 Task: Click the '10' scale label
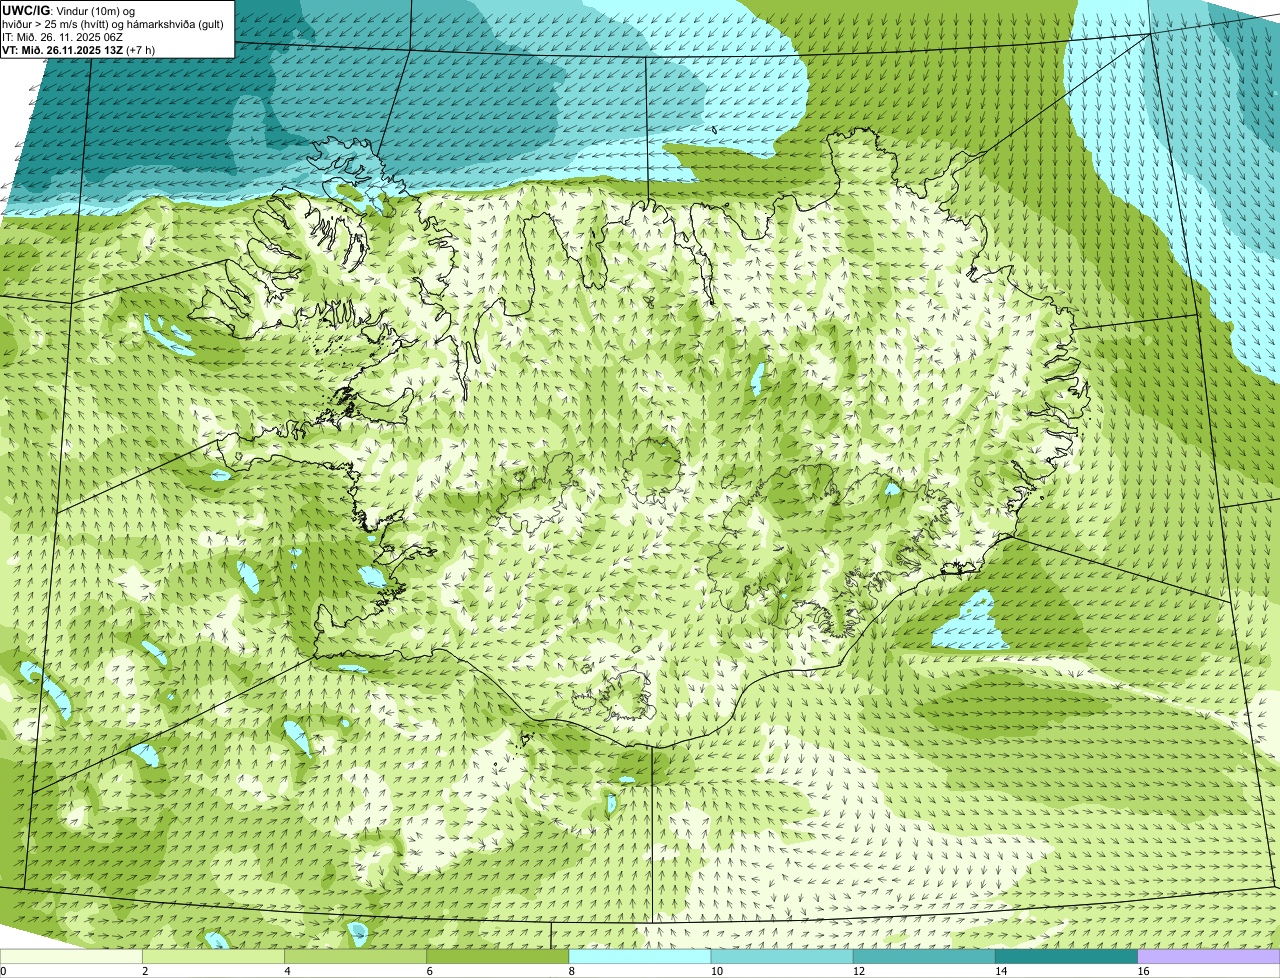coord(716,971)
